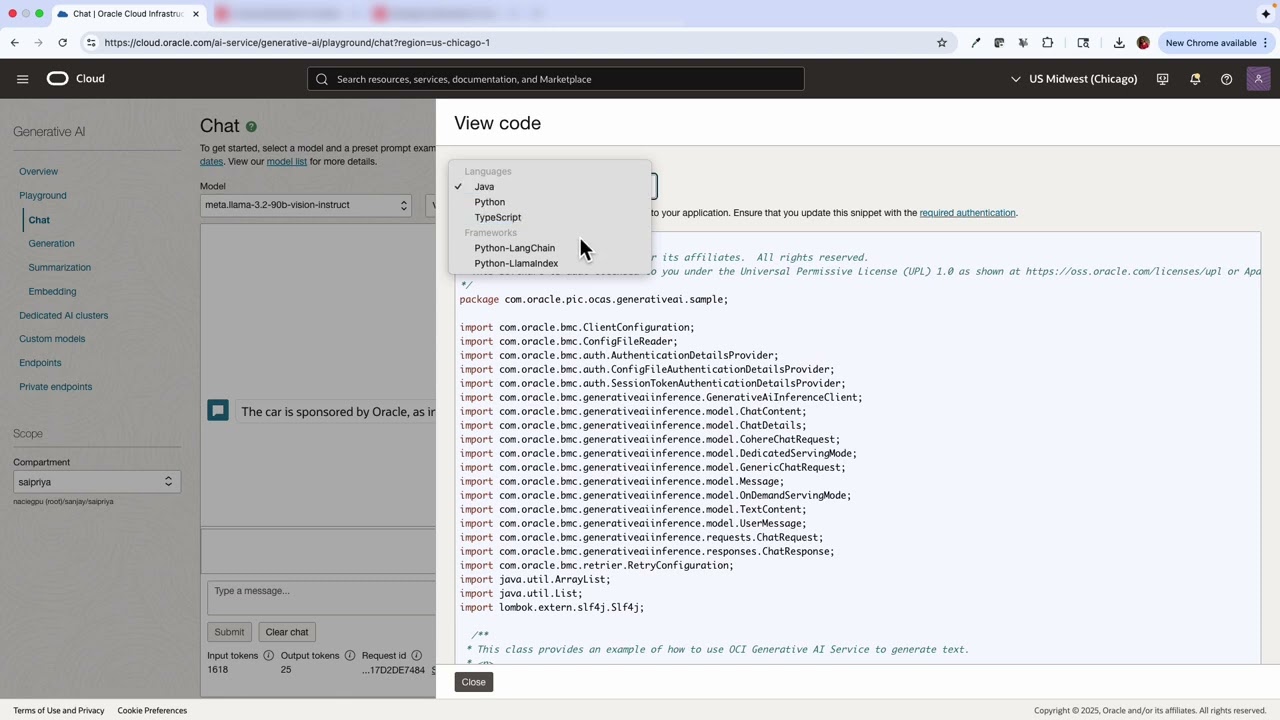Click the Gemini sparkle icon in tab bar

(1266, 14)
